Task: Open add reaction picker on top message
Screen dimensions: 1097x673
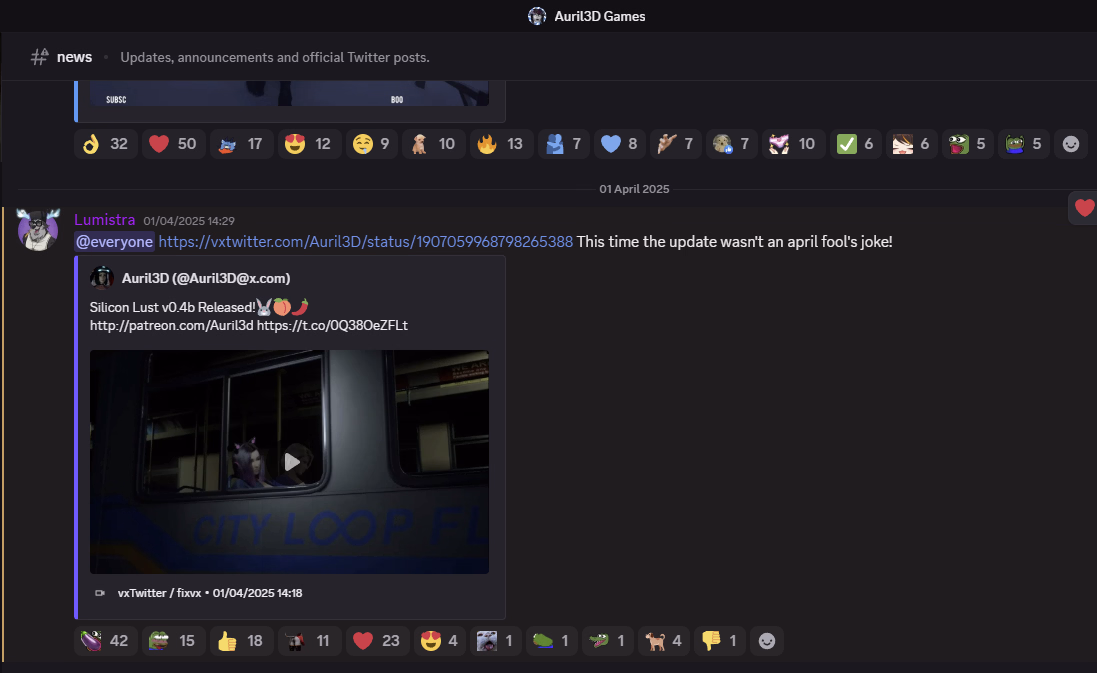Action: tap(1071, 144)
